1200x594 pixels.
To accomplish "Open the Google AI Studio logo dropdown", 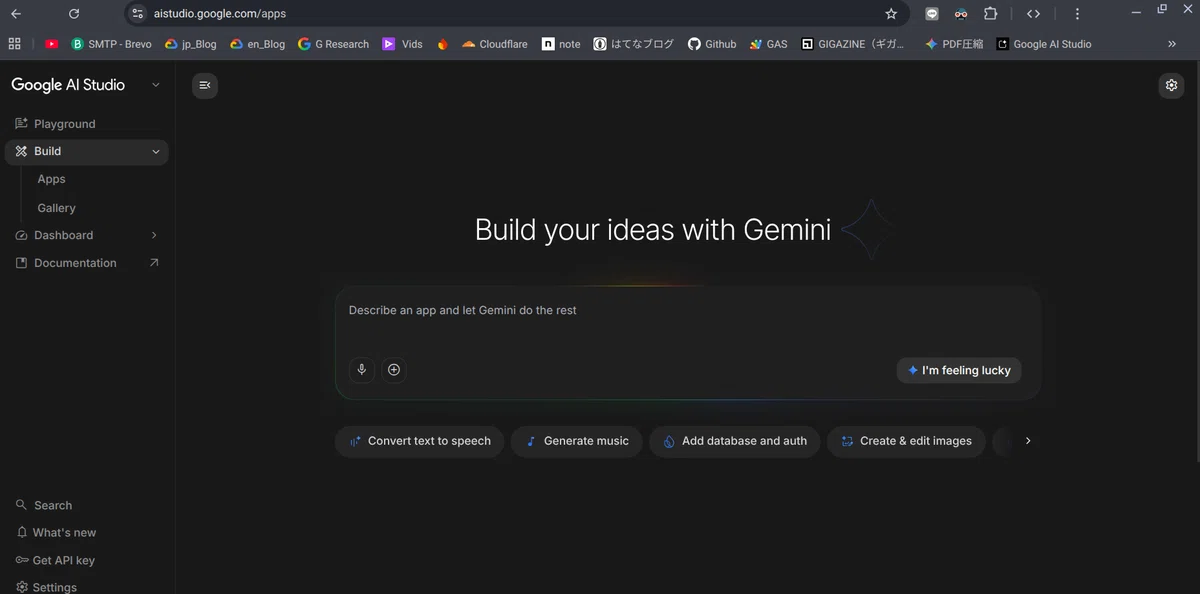I will pos(156,85).
